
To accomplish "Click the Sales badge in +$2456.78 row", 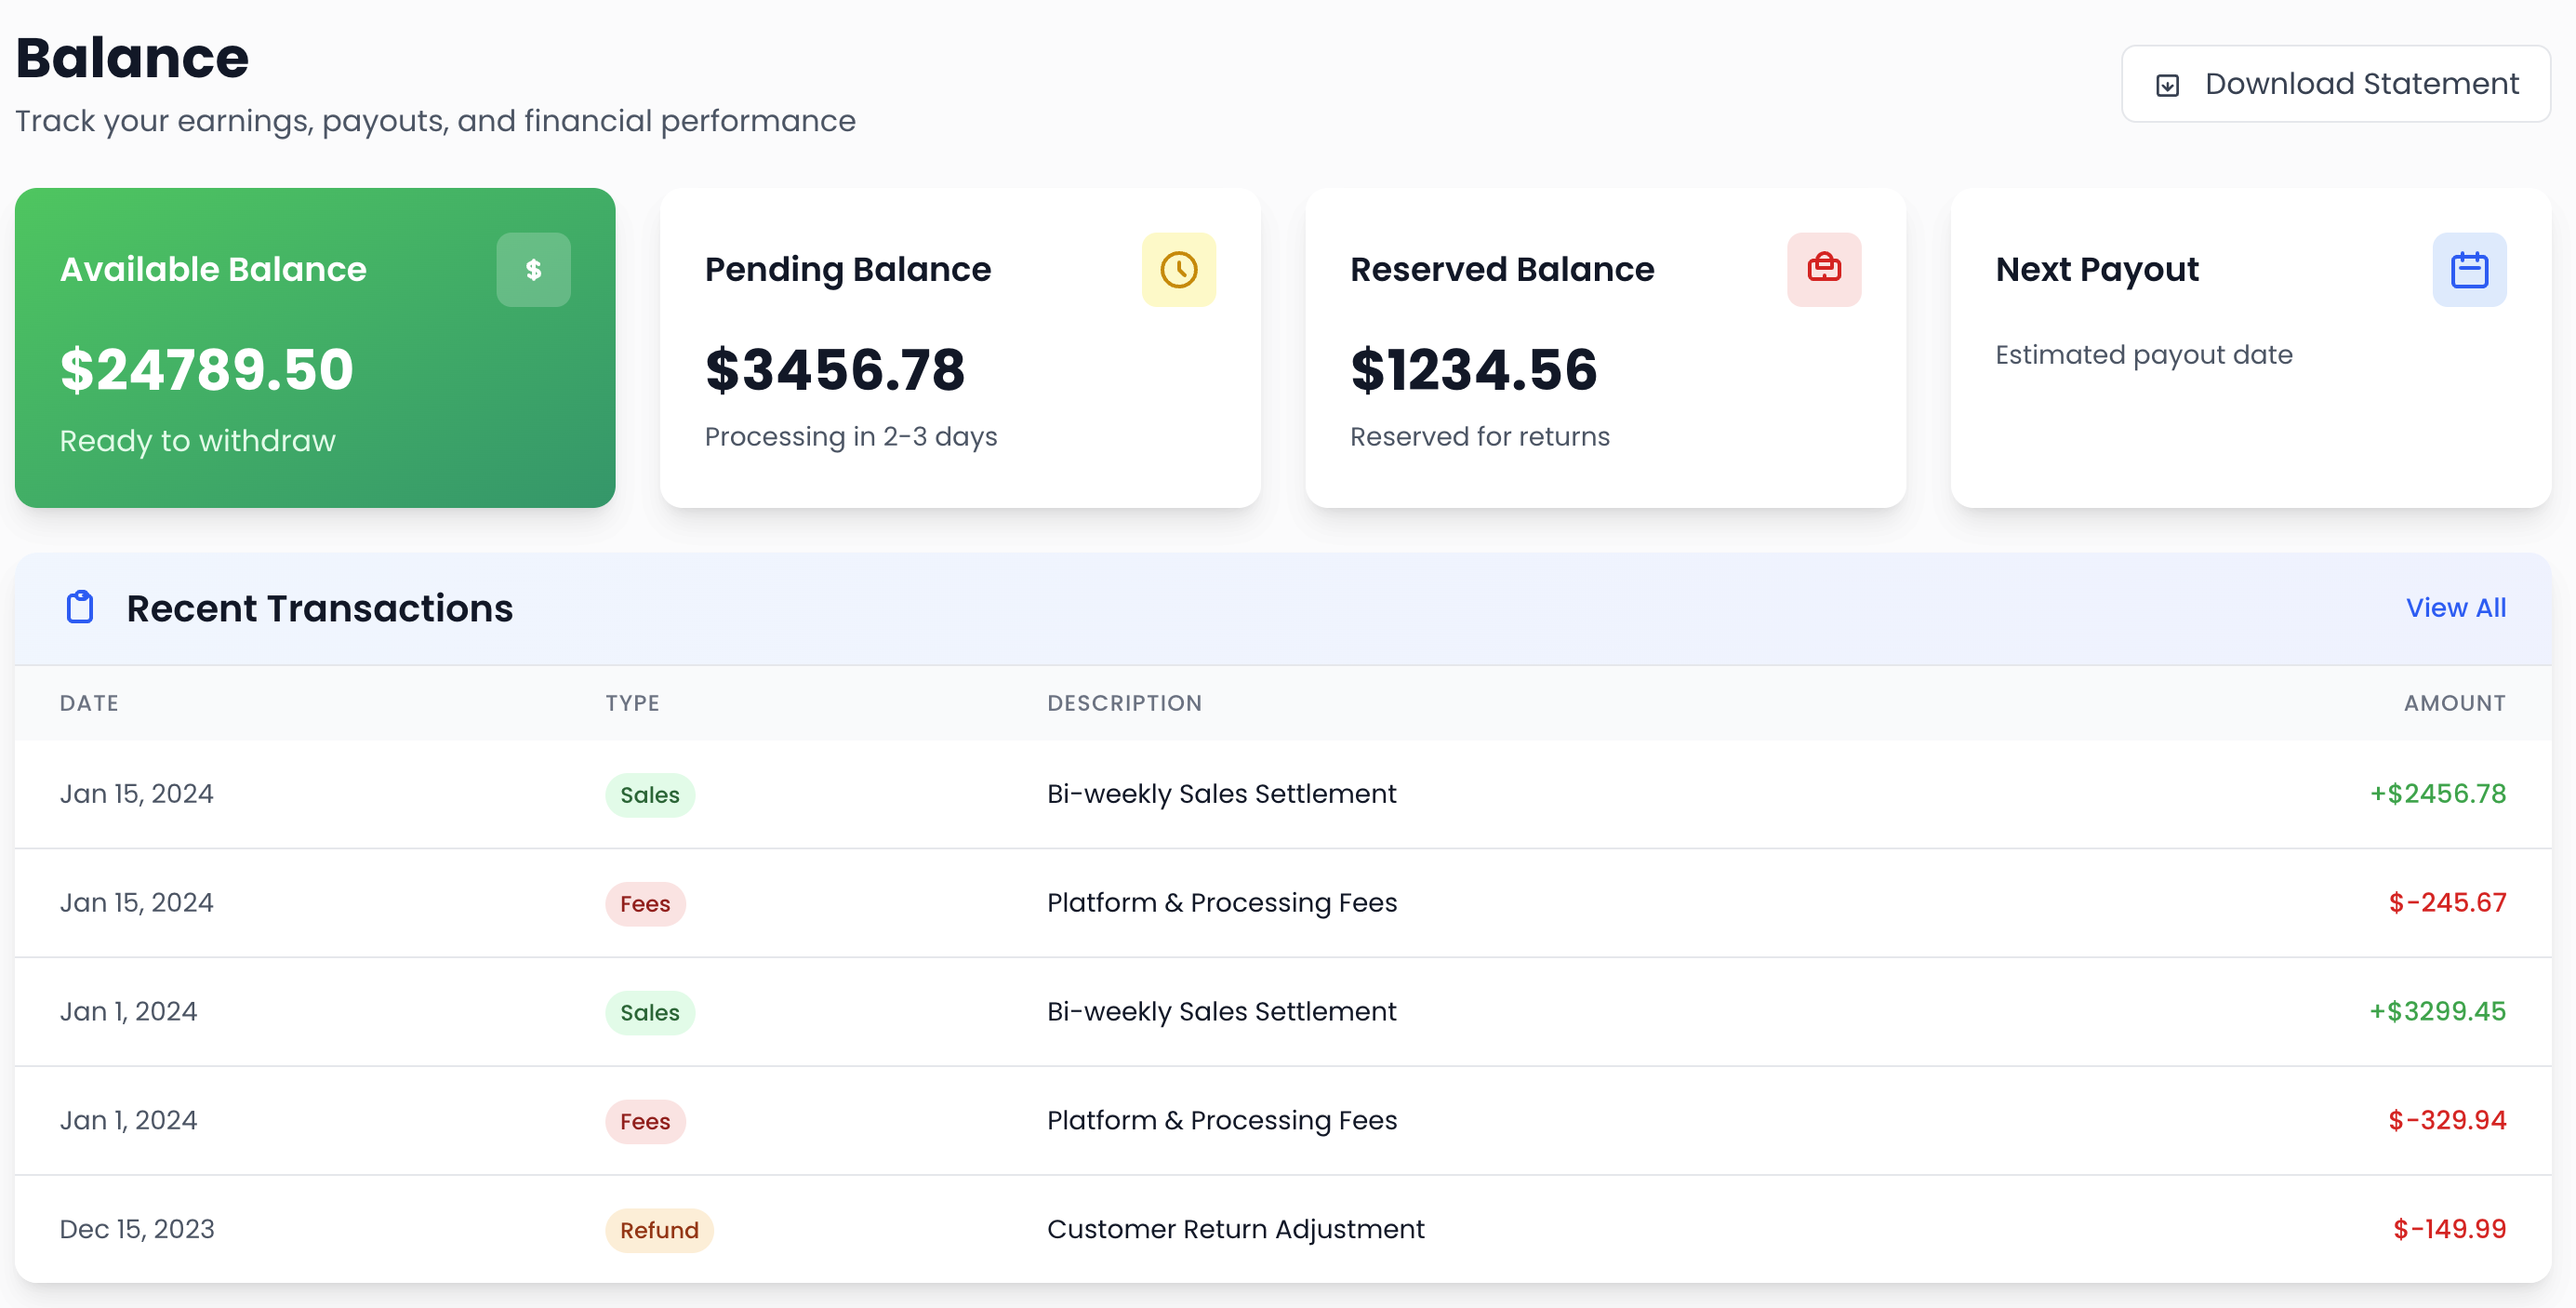I will point(650,795).
